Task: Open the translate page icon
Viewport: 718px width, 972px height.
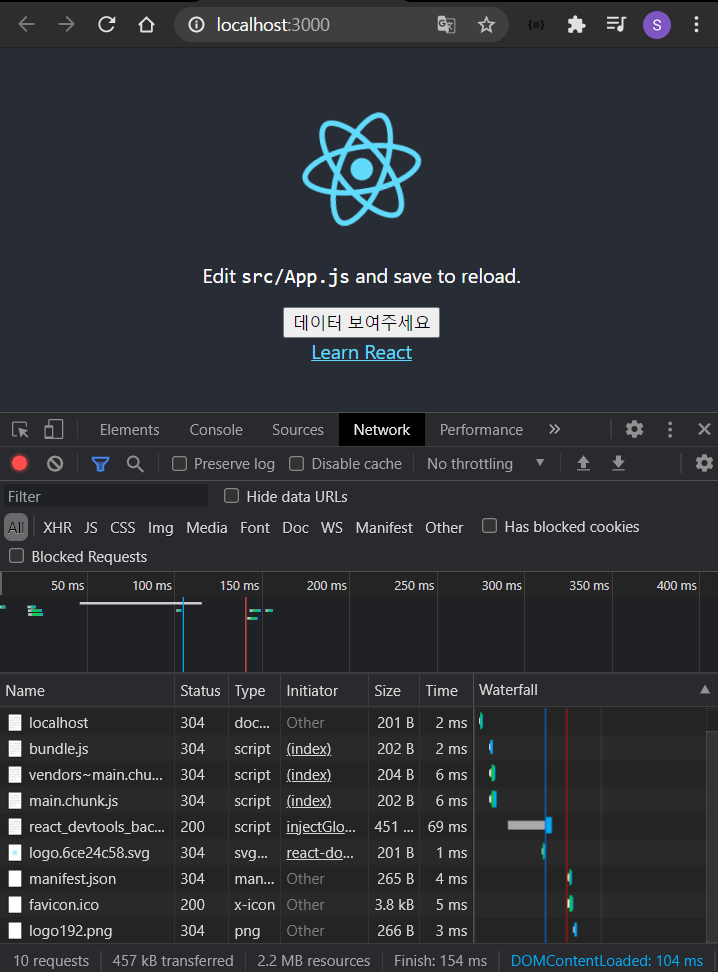Action: click(x=446, y=25)
